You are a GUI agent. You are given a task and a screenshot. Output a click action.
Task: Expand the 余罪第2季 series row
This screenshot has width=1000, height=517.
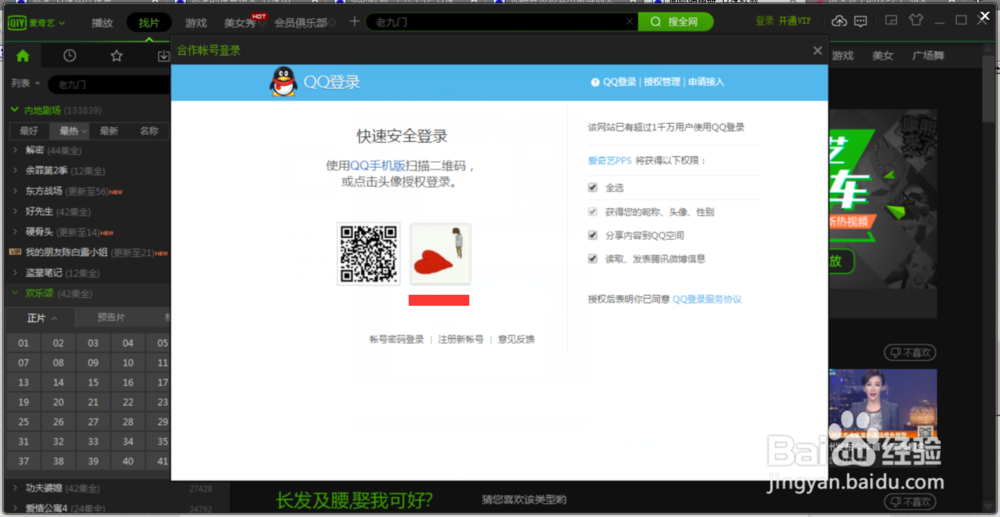pyautogui.click(x=15, y=171)
